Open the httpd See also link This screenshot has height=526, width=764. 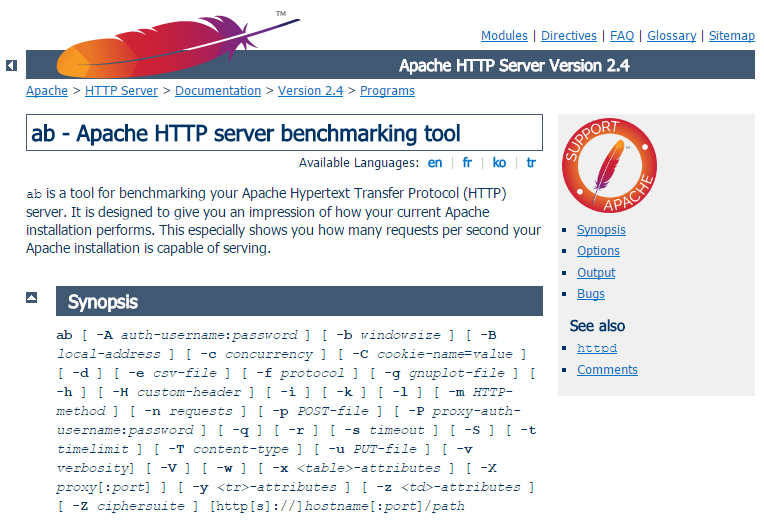(x=597, y=349)
